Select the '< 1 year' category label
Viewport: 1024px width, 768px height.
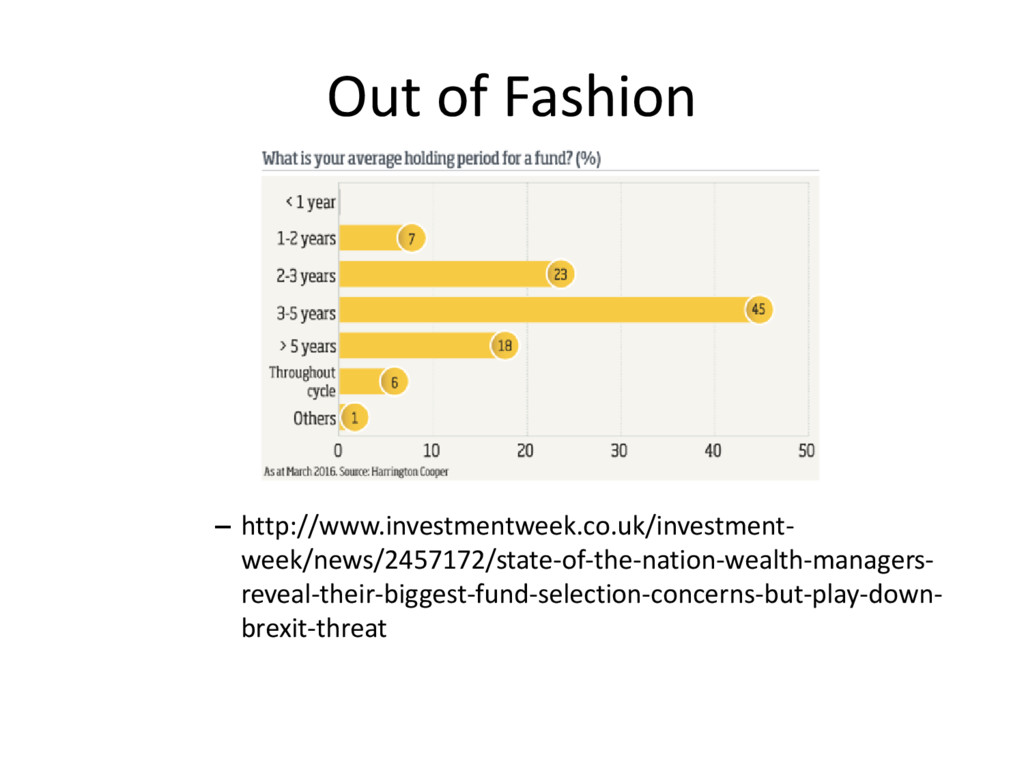click(x=310, y=202)
